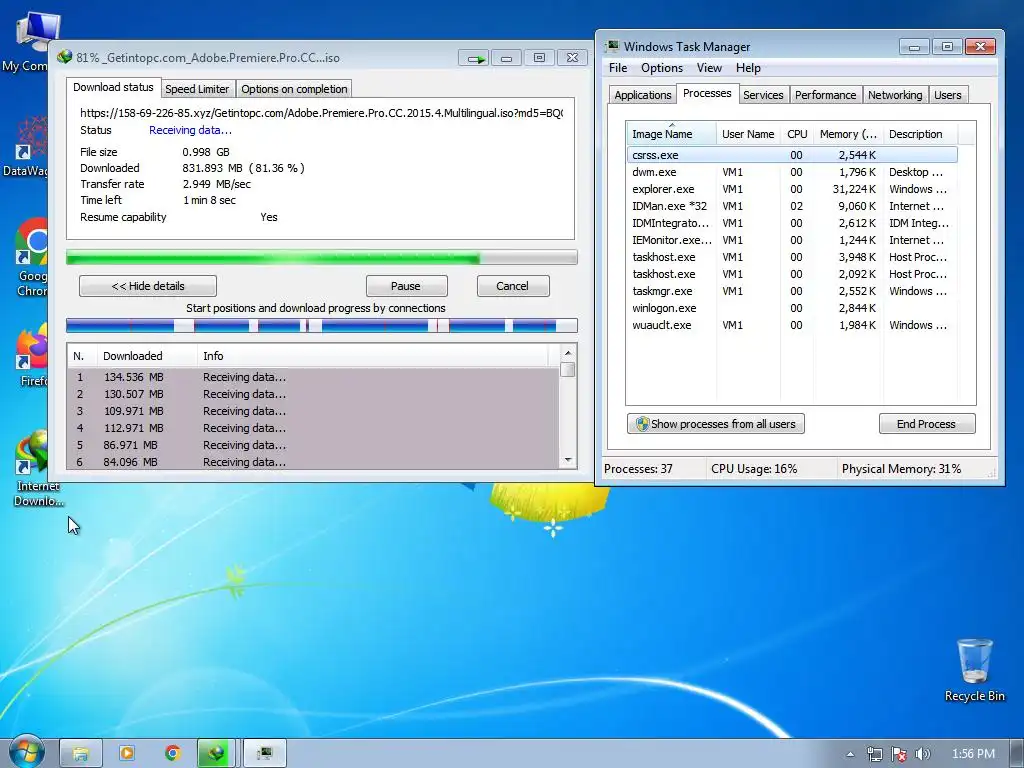Image resolution: width=1024 pixels, height=768 pixels.
Task: Click the Hide details button
Action: click(148, 286)
